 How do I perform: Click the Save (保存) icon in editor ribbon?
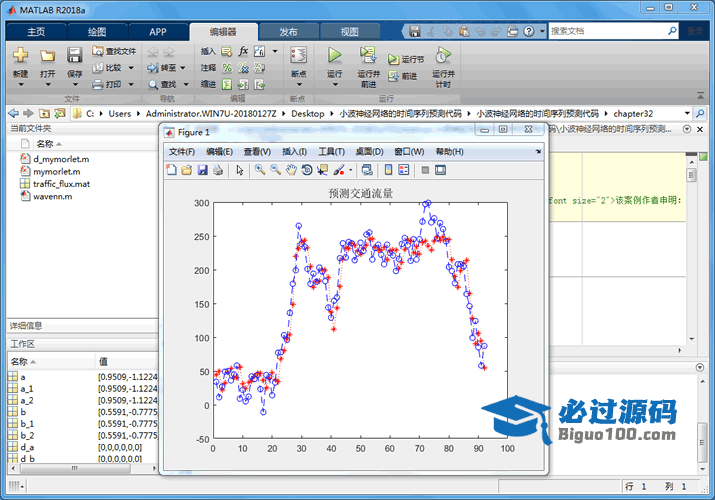pos(75,55)
